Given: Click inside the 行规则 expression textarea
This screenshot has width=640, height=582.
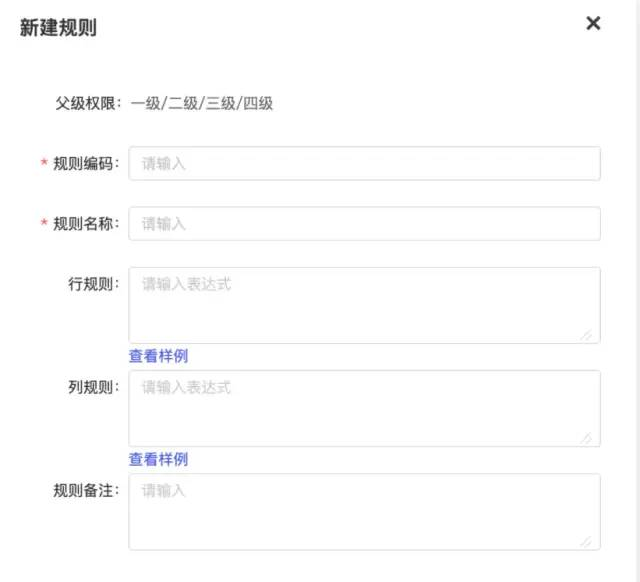Looking at the screenshot, I should (x=364, y=305).
